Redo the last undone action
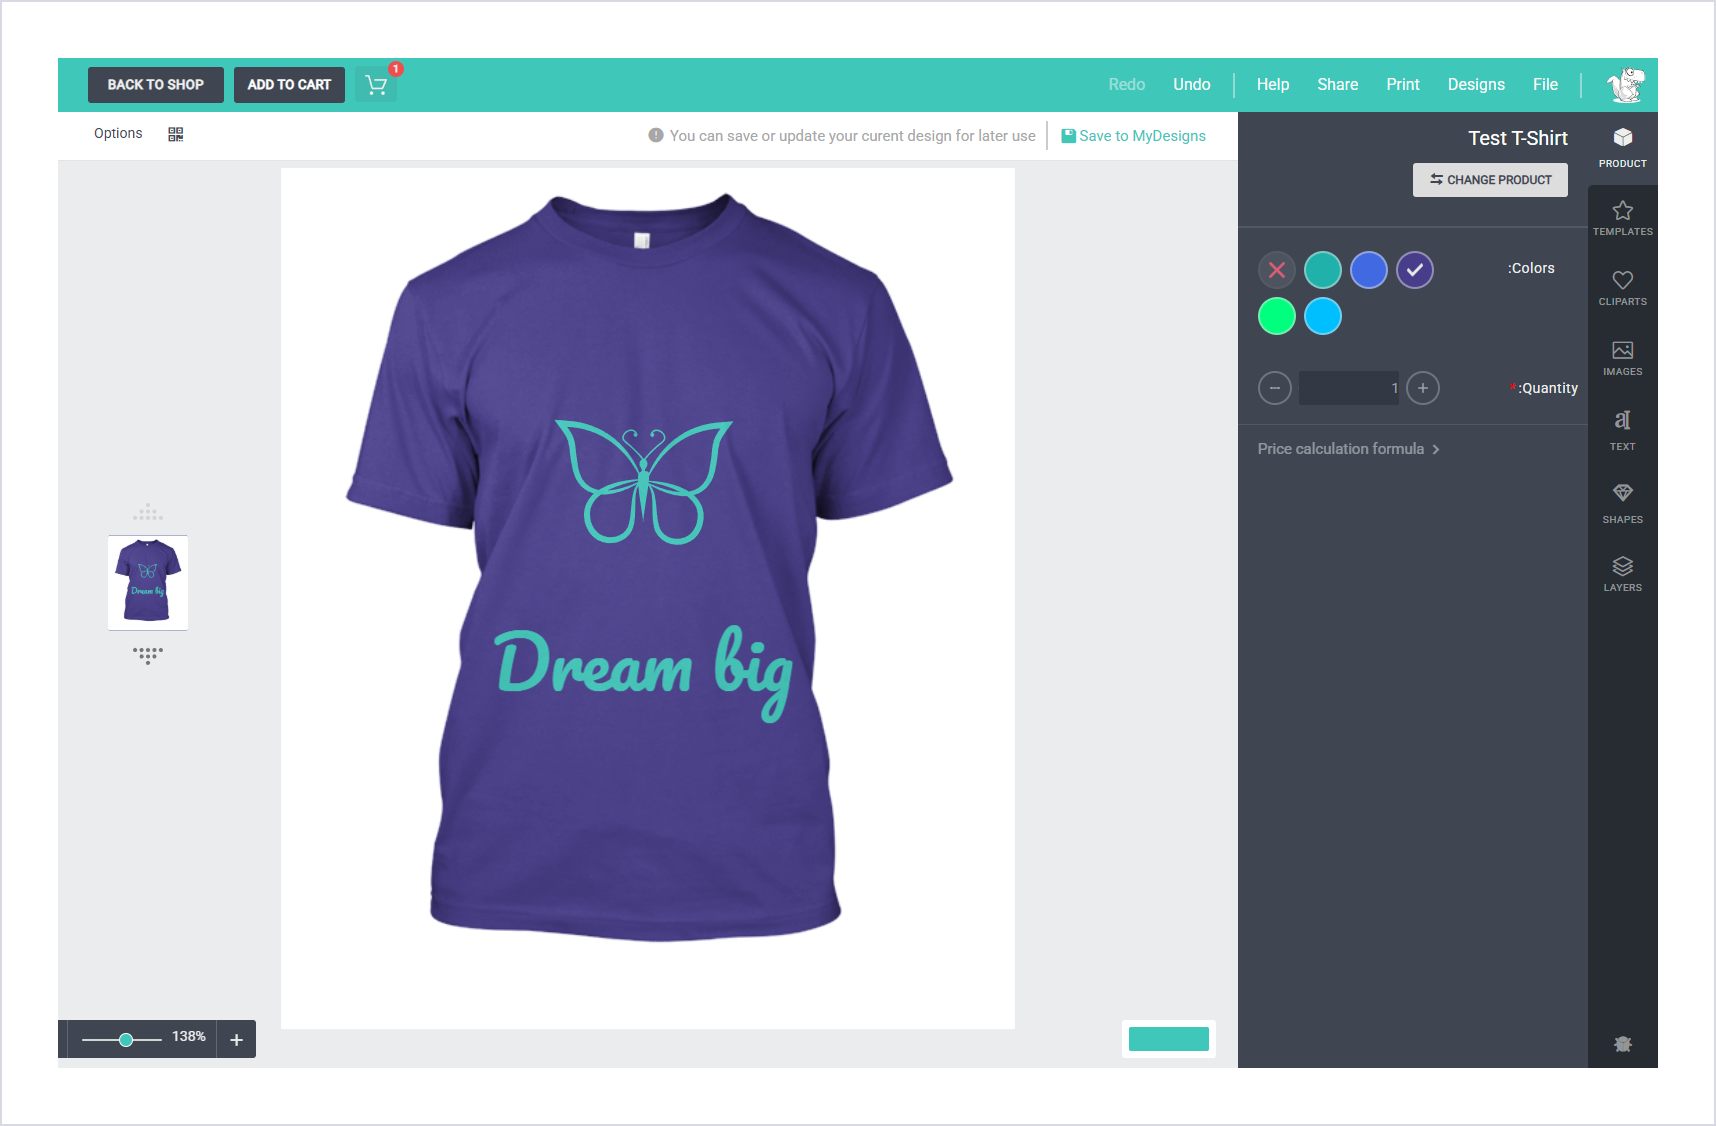The height and width of the screenshot is (1126, 1716). (x=1126, y=85)
